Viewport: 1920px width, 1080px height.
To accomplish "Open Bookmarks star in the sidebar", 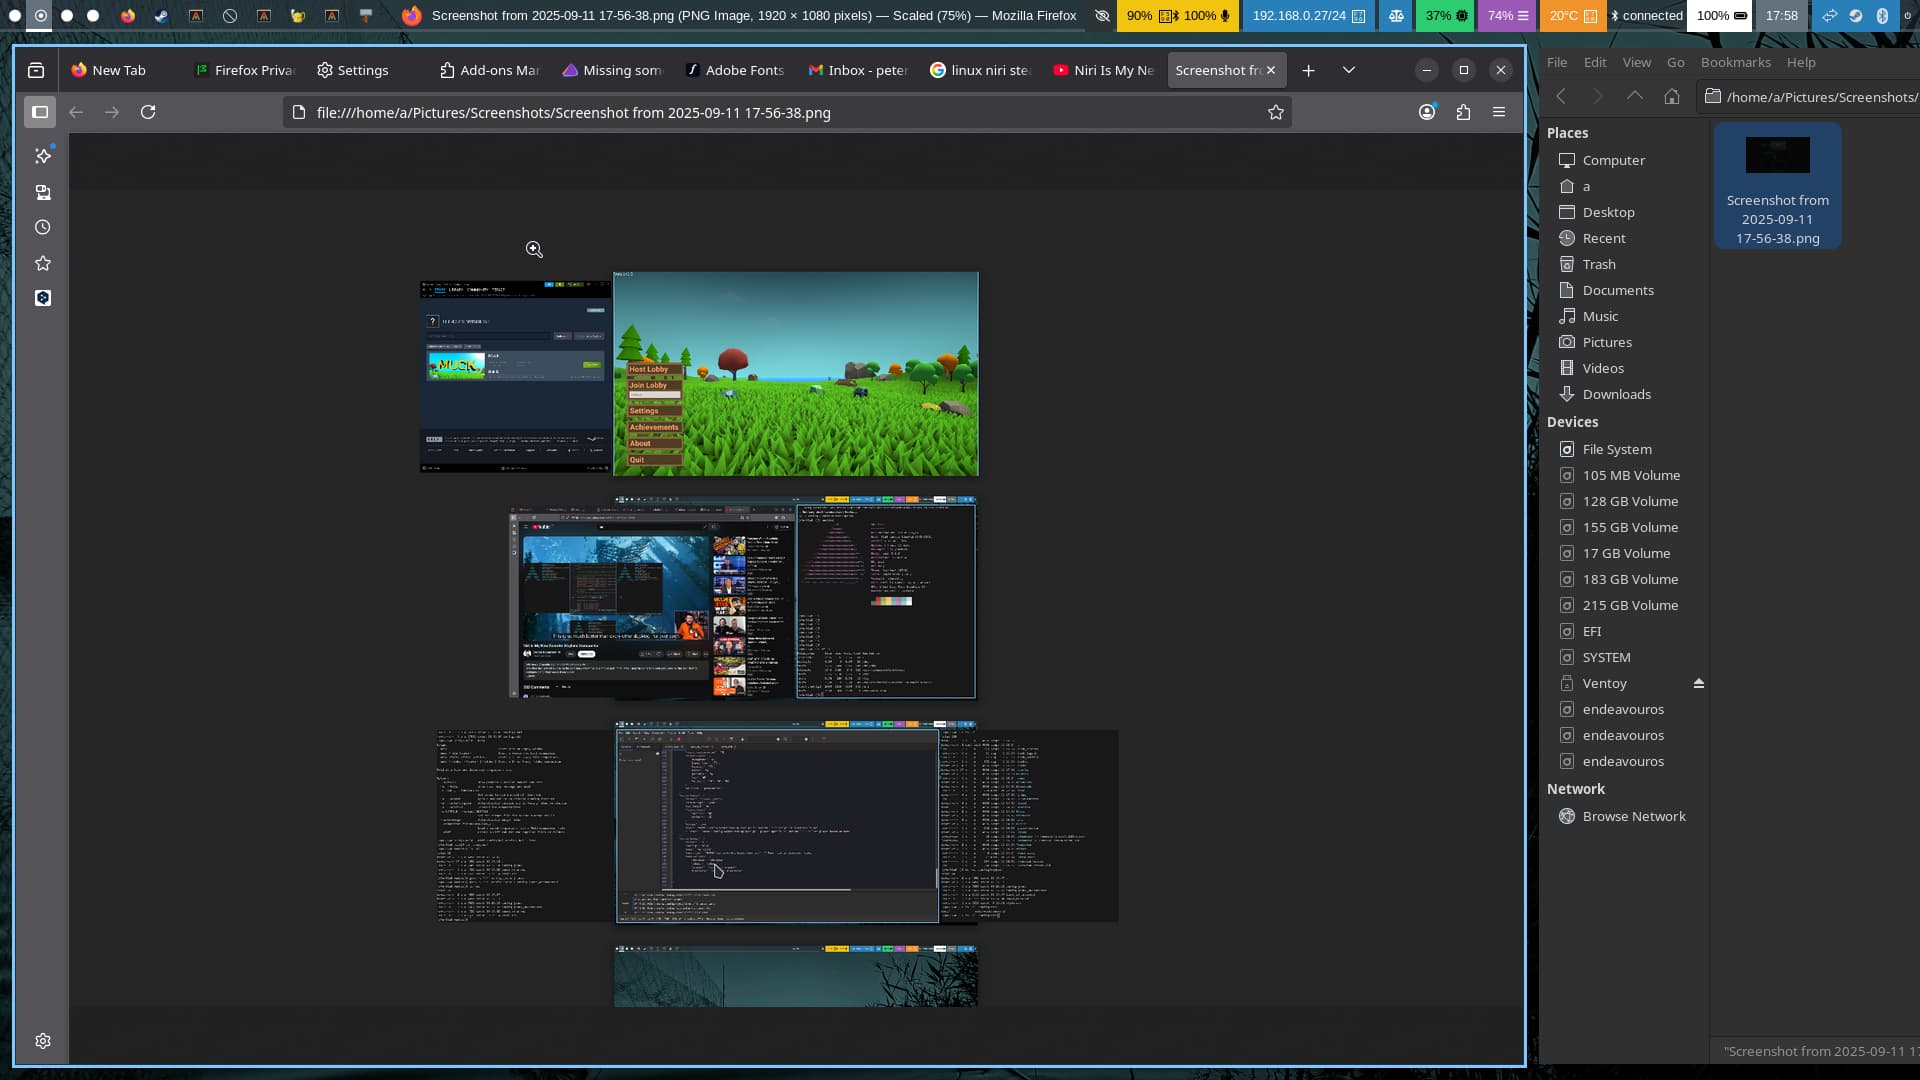I will (x=43, y=264).
